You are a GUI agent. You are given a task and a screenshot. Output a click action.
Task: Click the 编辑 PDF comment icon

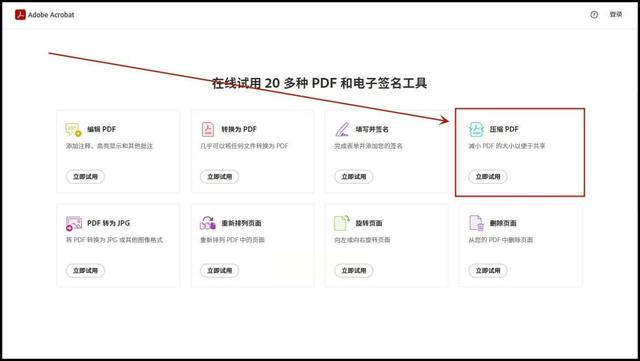[x=73, y=129]
